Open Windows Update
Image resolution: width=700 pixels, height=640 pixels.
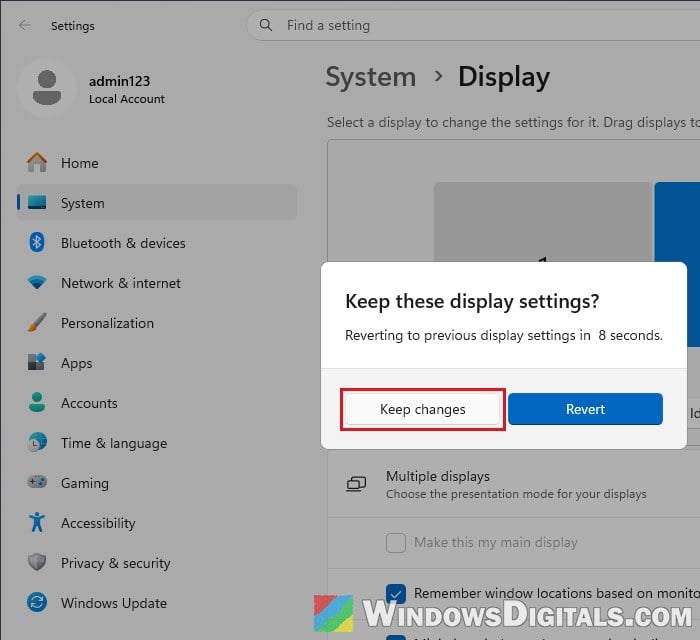coord(157,602)
